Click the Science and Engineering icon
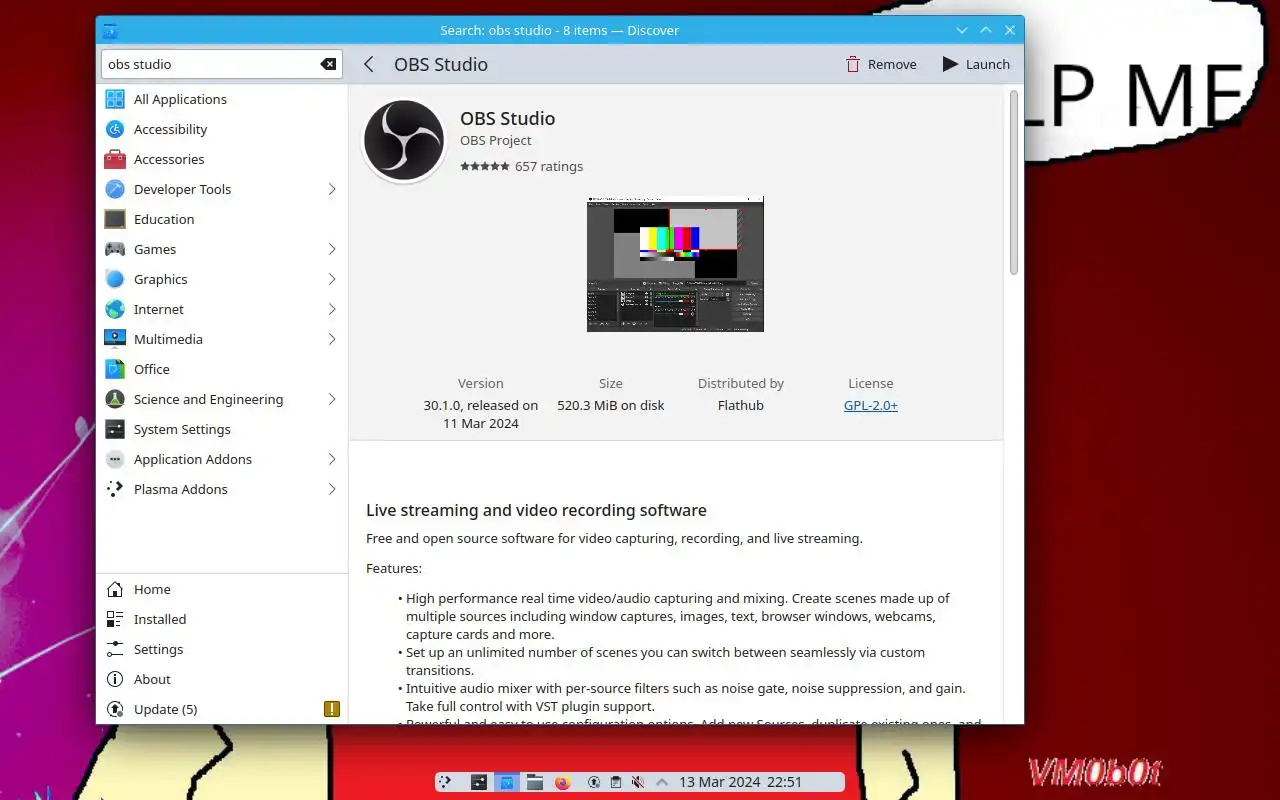1280x800 pixels. point(115,399)
